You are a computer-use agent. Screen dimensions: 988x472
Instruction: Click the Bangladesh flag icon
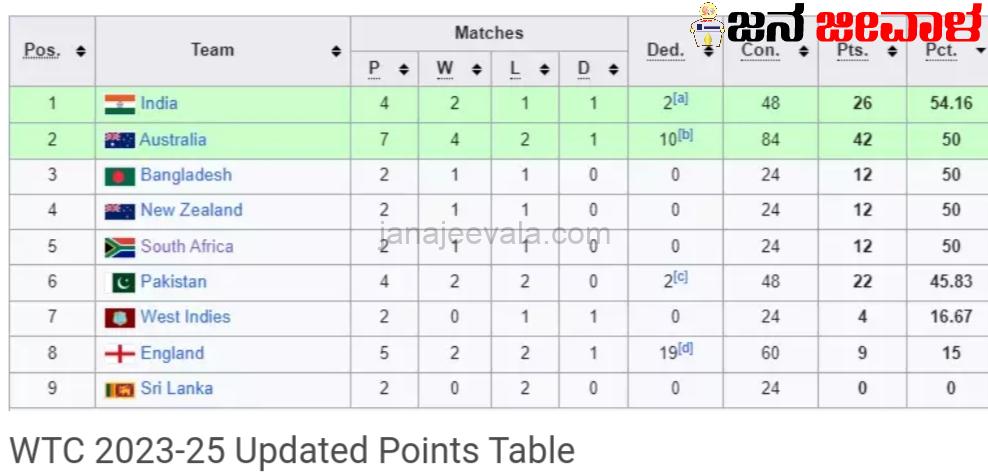click(120, 176)
